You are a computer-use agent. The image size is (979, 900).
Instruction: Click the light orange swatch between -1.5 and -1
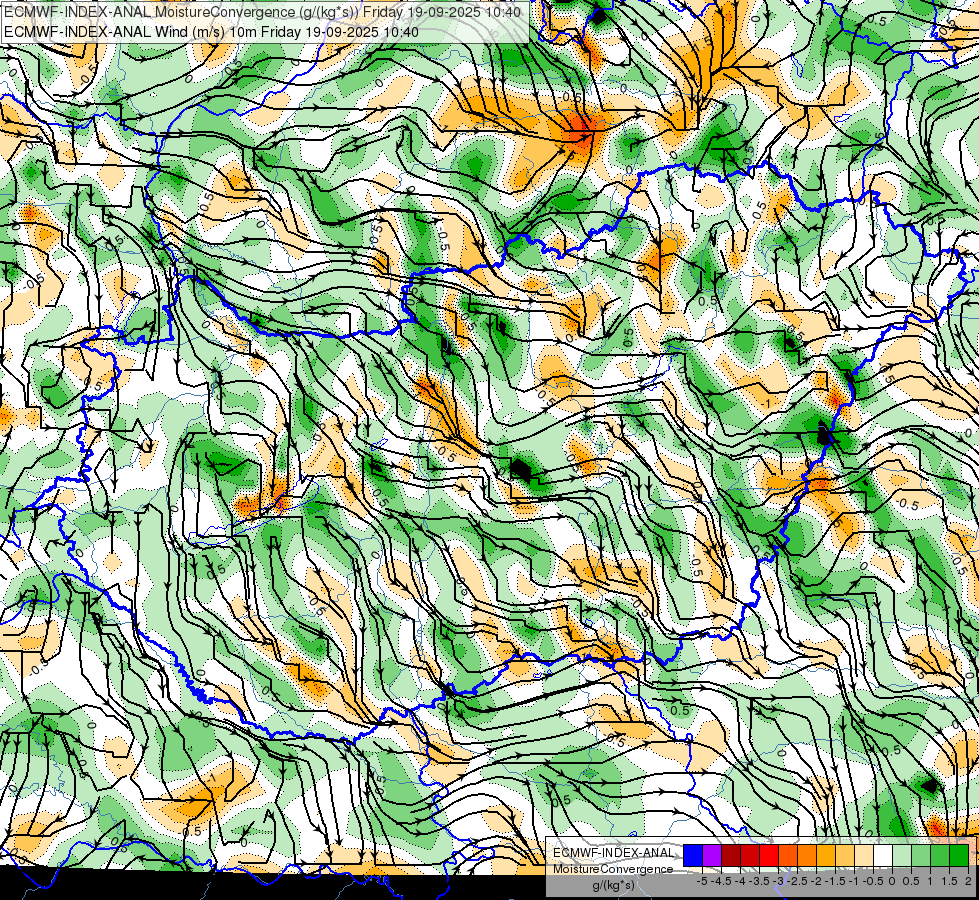pyautogui.click(x=845, y=856)
